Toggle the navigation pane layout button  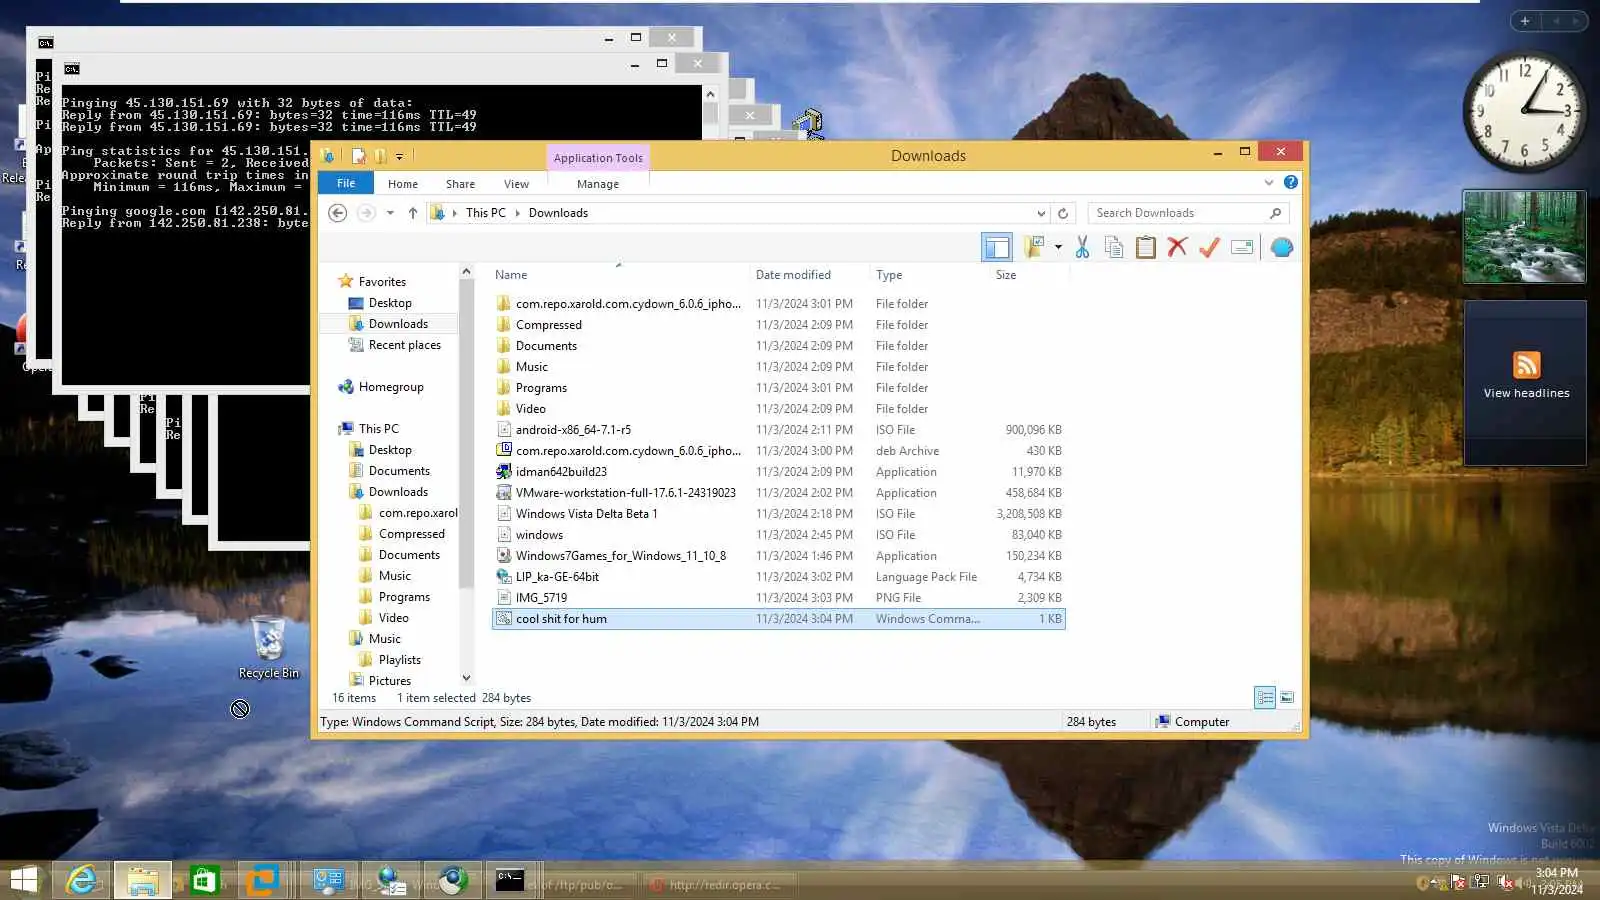997,247
